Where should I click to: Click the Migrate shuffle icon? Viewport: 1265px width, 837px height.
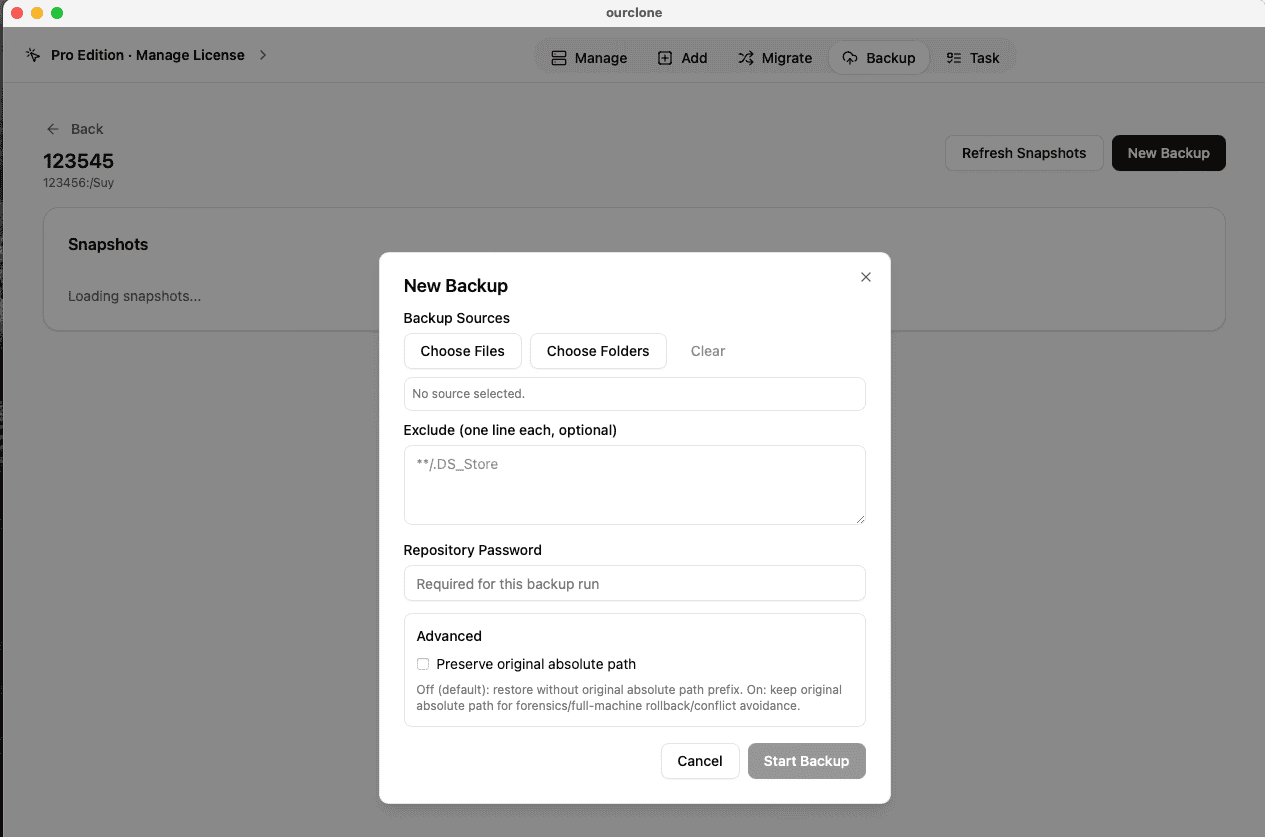(x=746, y=57)
